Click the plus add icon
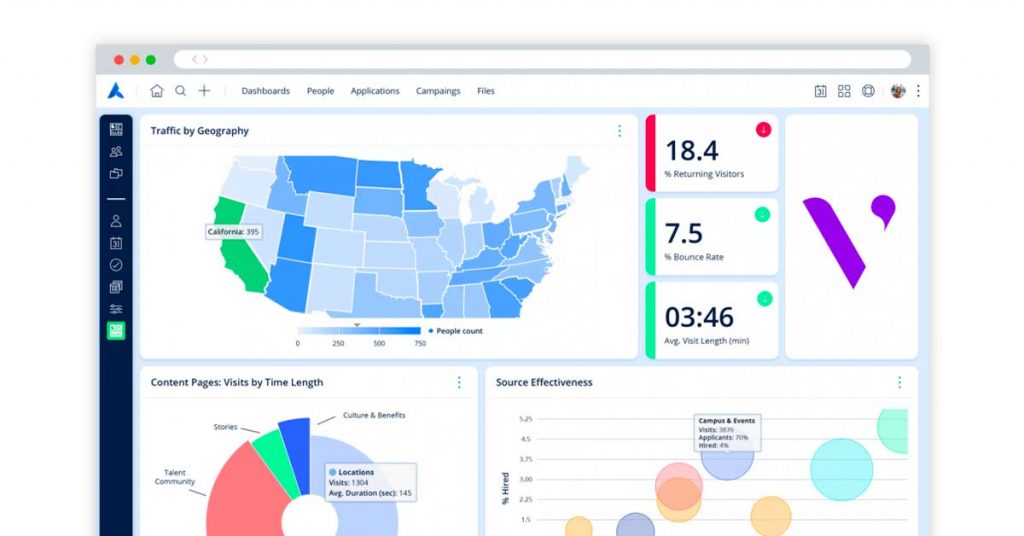Screen dimensions: 1024x536 tap(204, 91)
